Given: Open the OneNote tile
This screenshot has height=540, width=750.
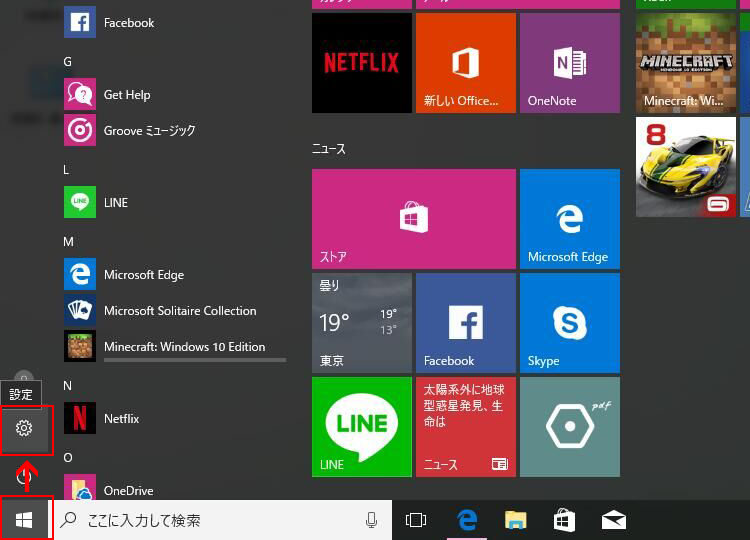Looking at the screenshot, I should [570, 63].
